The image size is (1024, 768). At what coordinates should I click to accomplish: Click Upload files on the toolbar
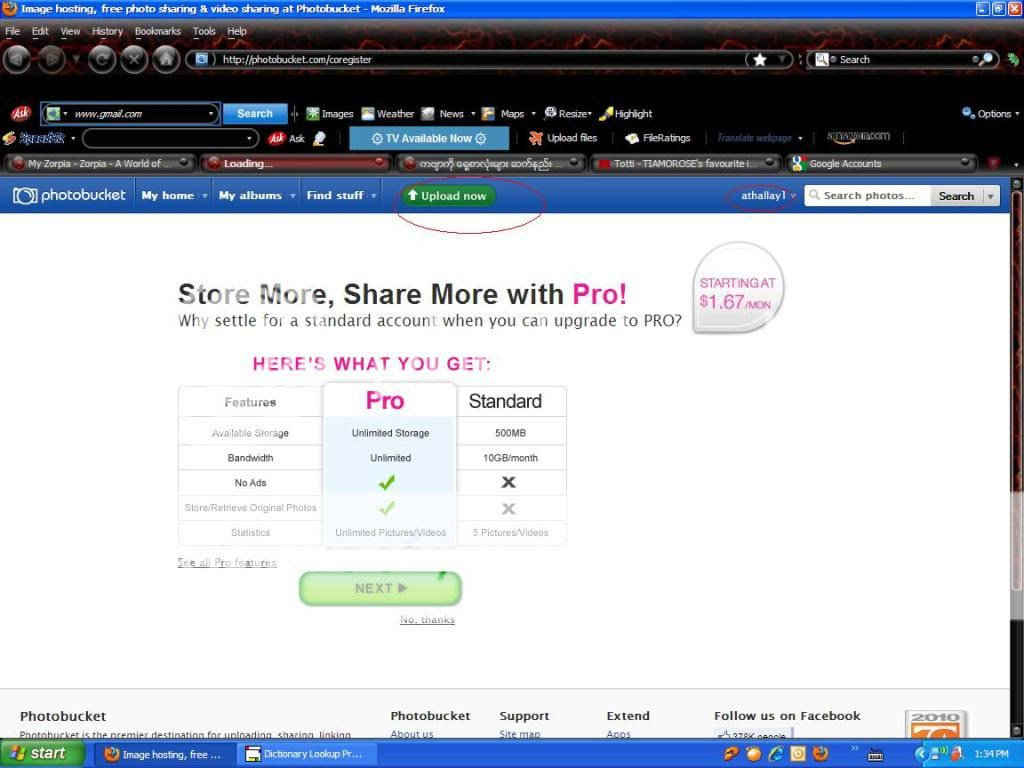point(563,138)
